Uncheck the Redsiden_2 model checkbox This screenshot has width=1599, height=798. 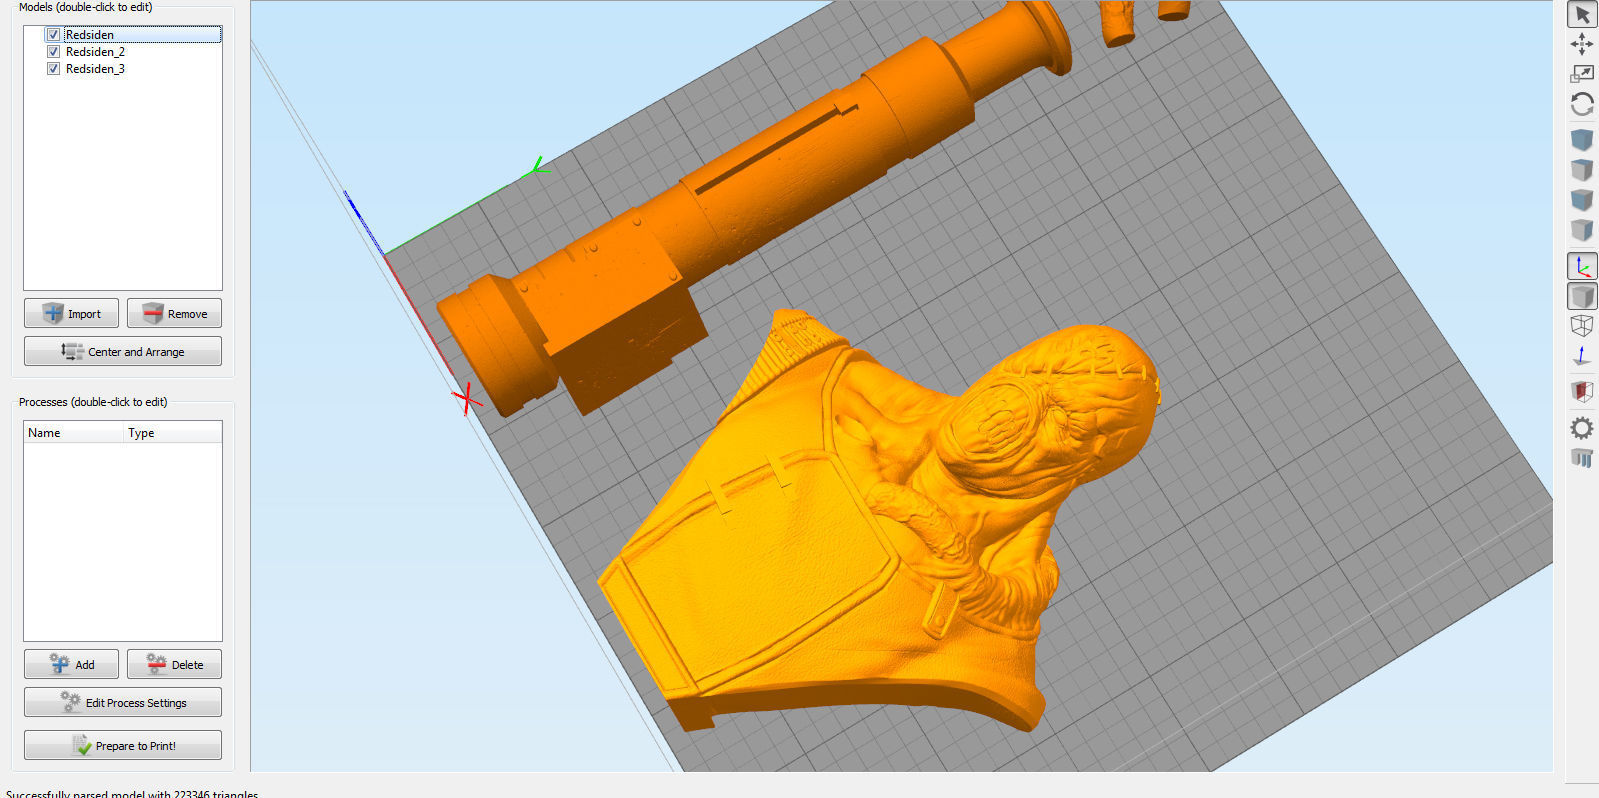pyautogui.click(x=53, y=51)
